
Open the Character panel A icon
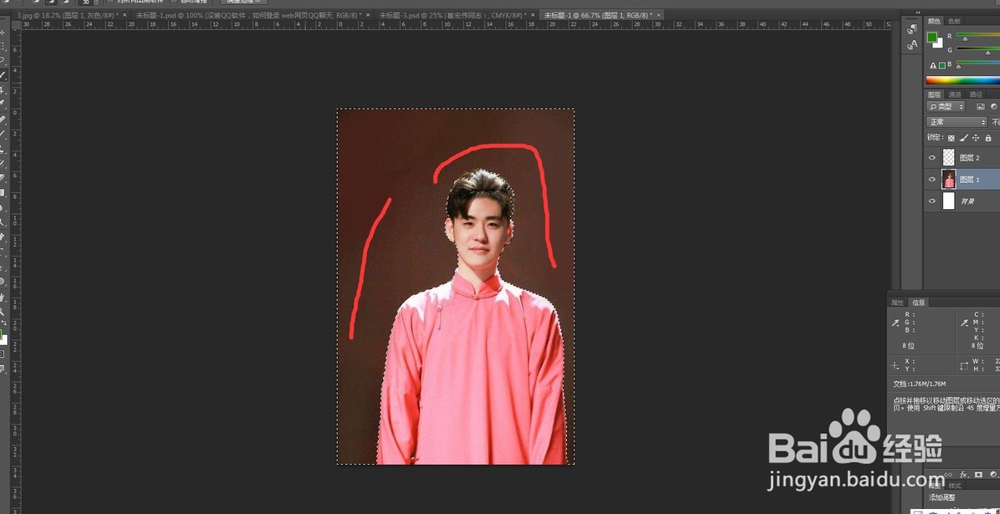click(x=912, y=45)
